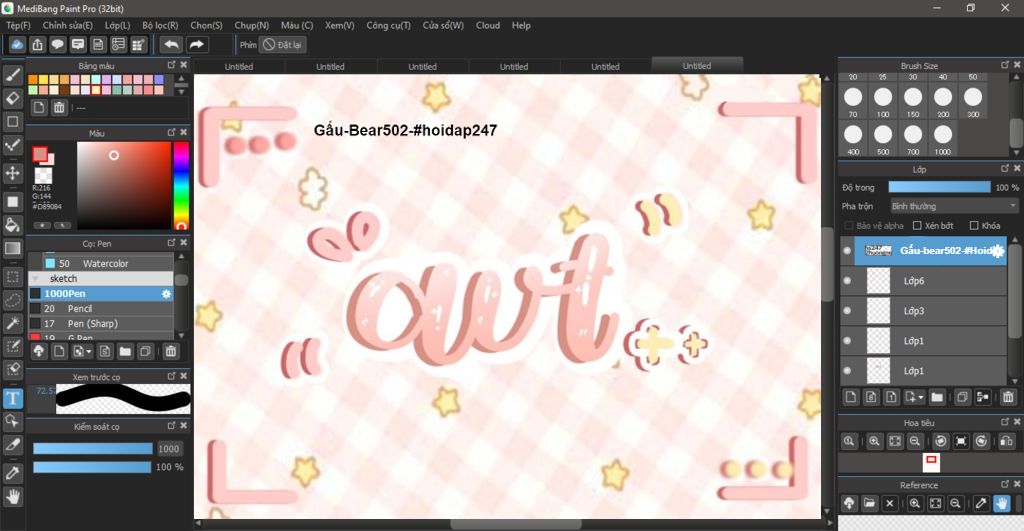Open the Pha trộn blend mode dropdown
This screenshot has width=1024, height=531.
[953, 206]
